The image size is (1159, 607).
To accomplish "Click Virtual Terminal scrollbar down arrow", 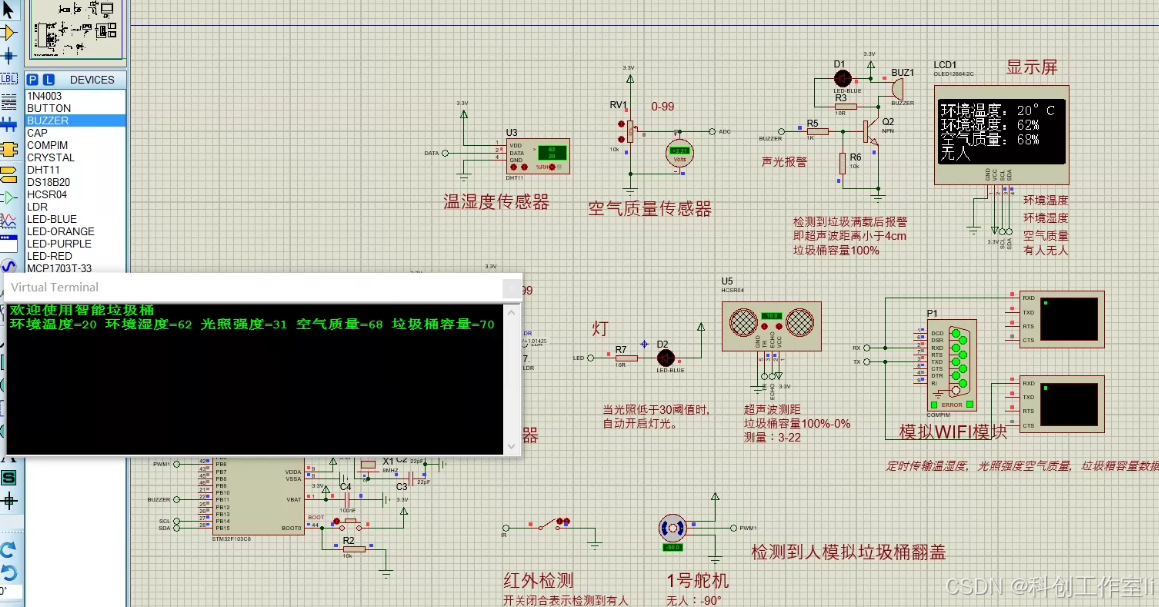I will point(511,447).
